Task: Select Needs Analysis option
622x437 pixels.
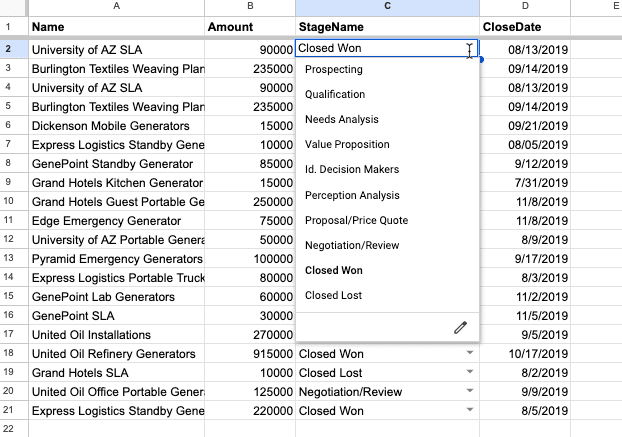Action: (342, 119)
